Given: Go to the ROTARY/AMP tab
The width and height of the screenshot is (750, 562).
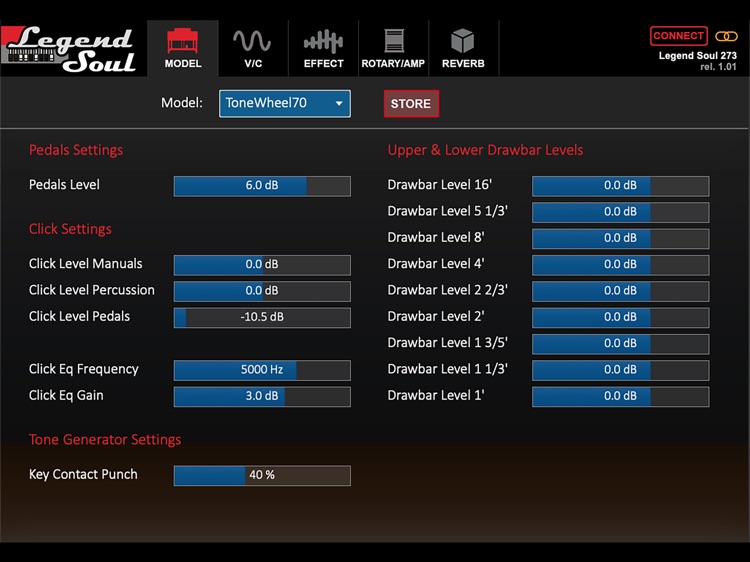Looking at the screenshot, I should coord(393,48).
